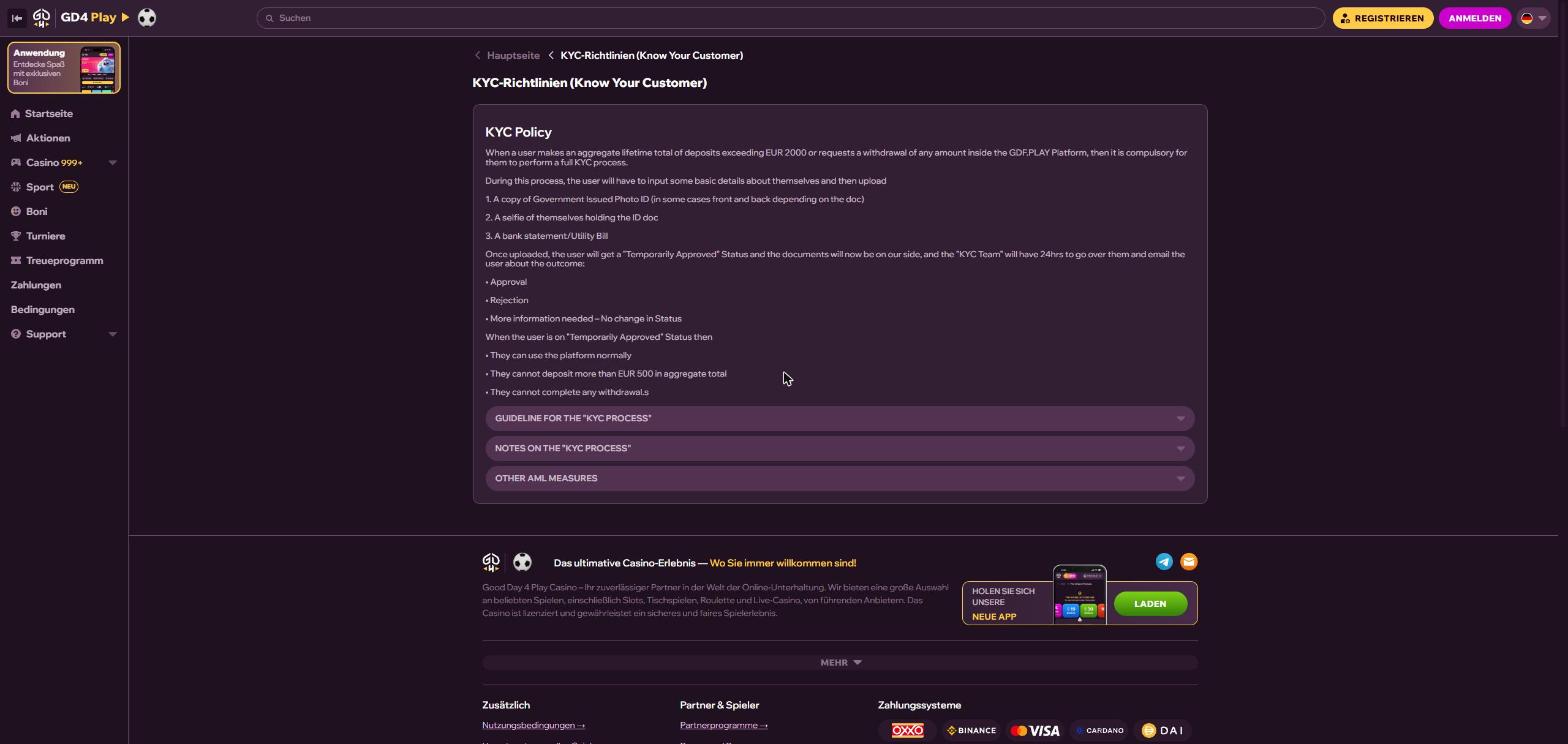Click the OXXO payment logo
Viewport: 1568px width, 744px height.
coord(907,731)
